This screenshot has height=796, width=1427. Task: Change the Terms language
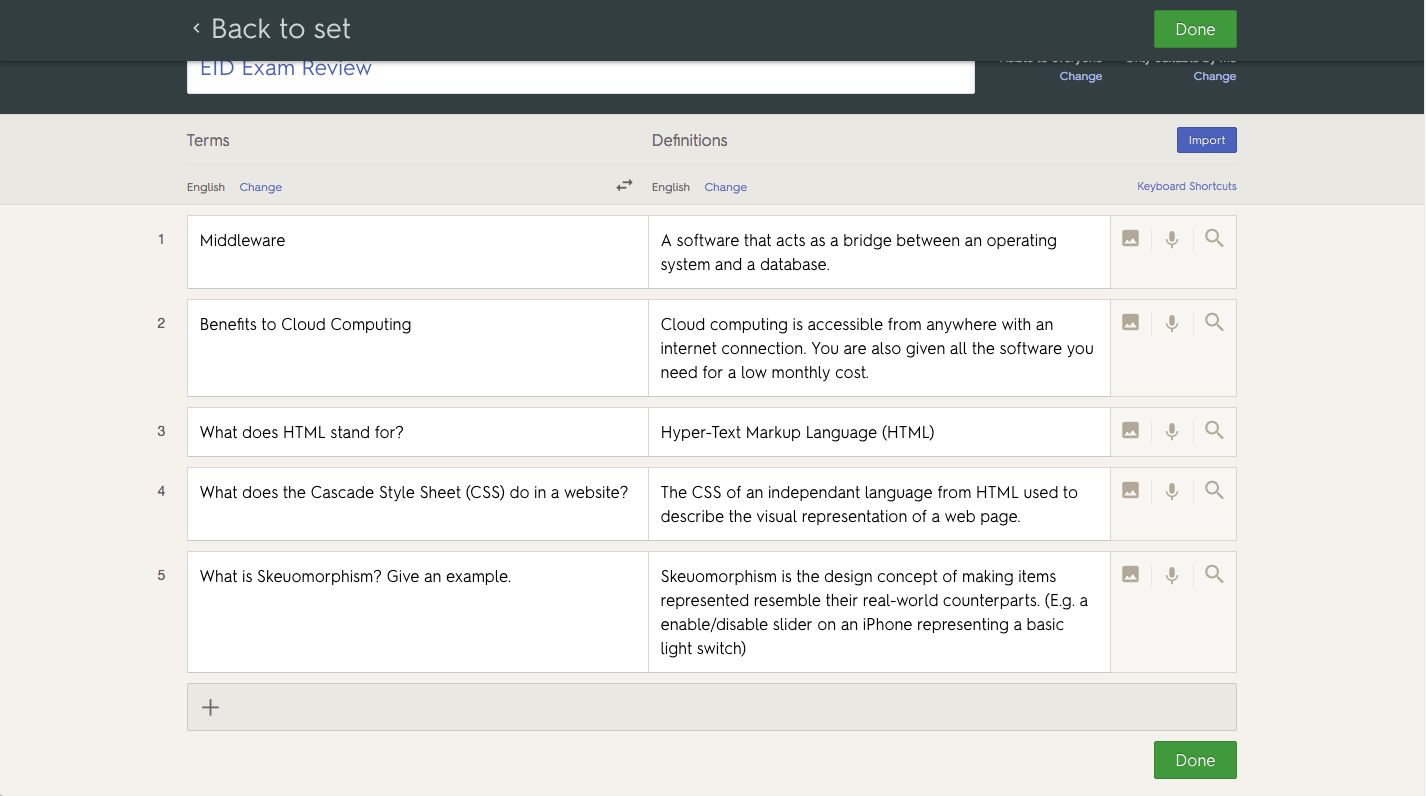pyautogui.click(x=260, y=187)
